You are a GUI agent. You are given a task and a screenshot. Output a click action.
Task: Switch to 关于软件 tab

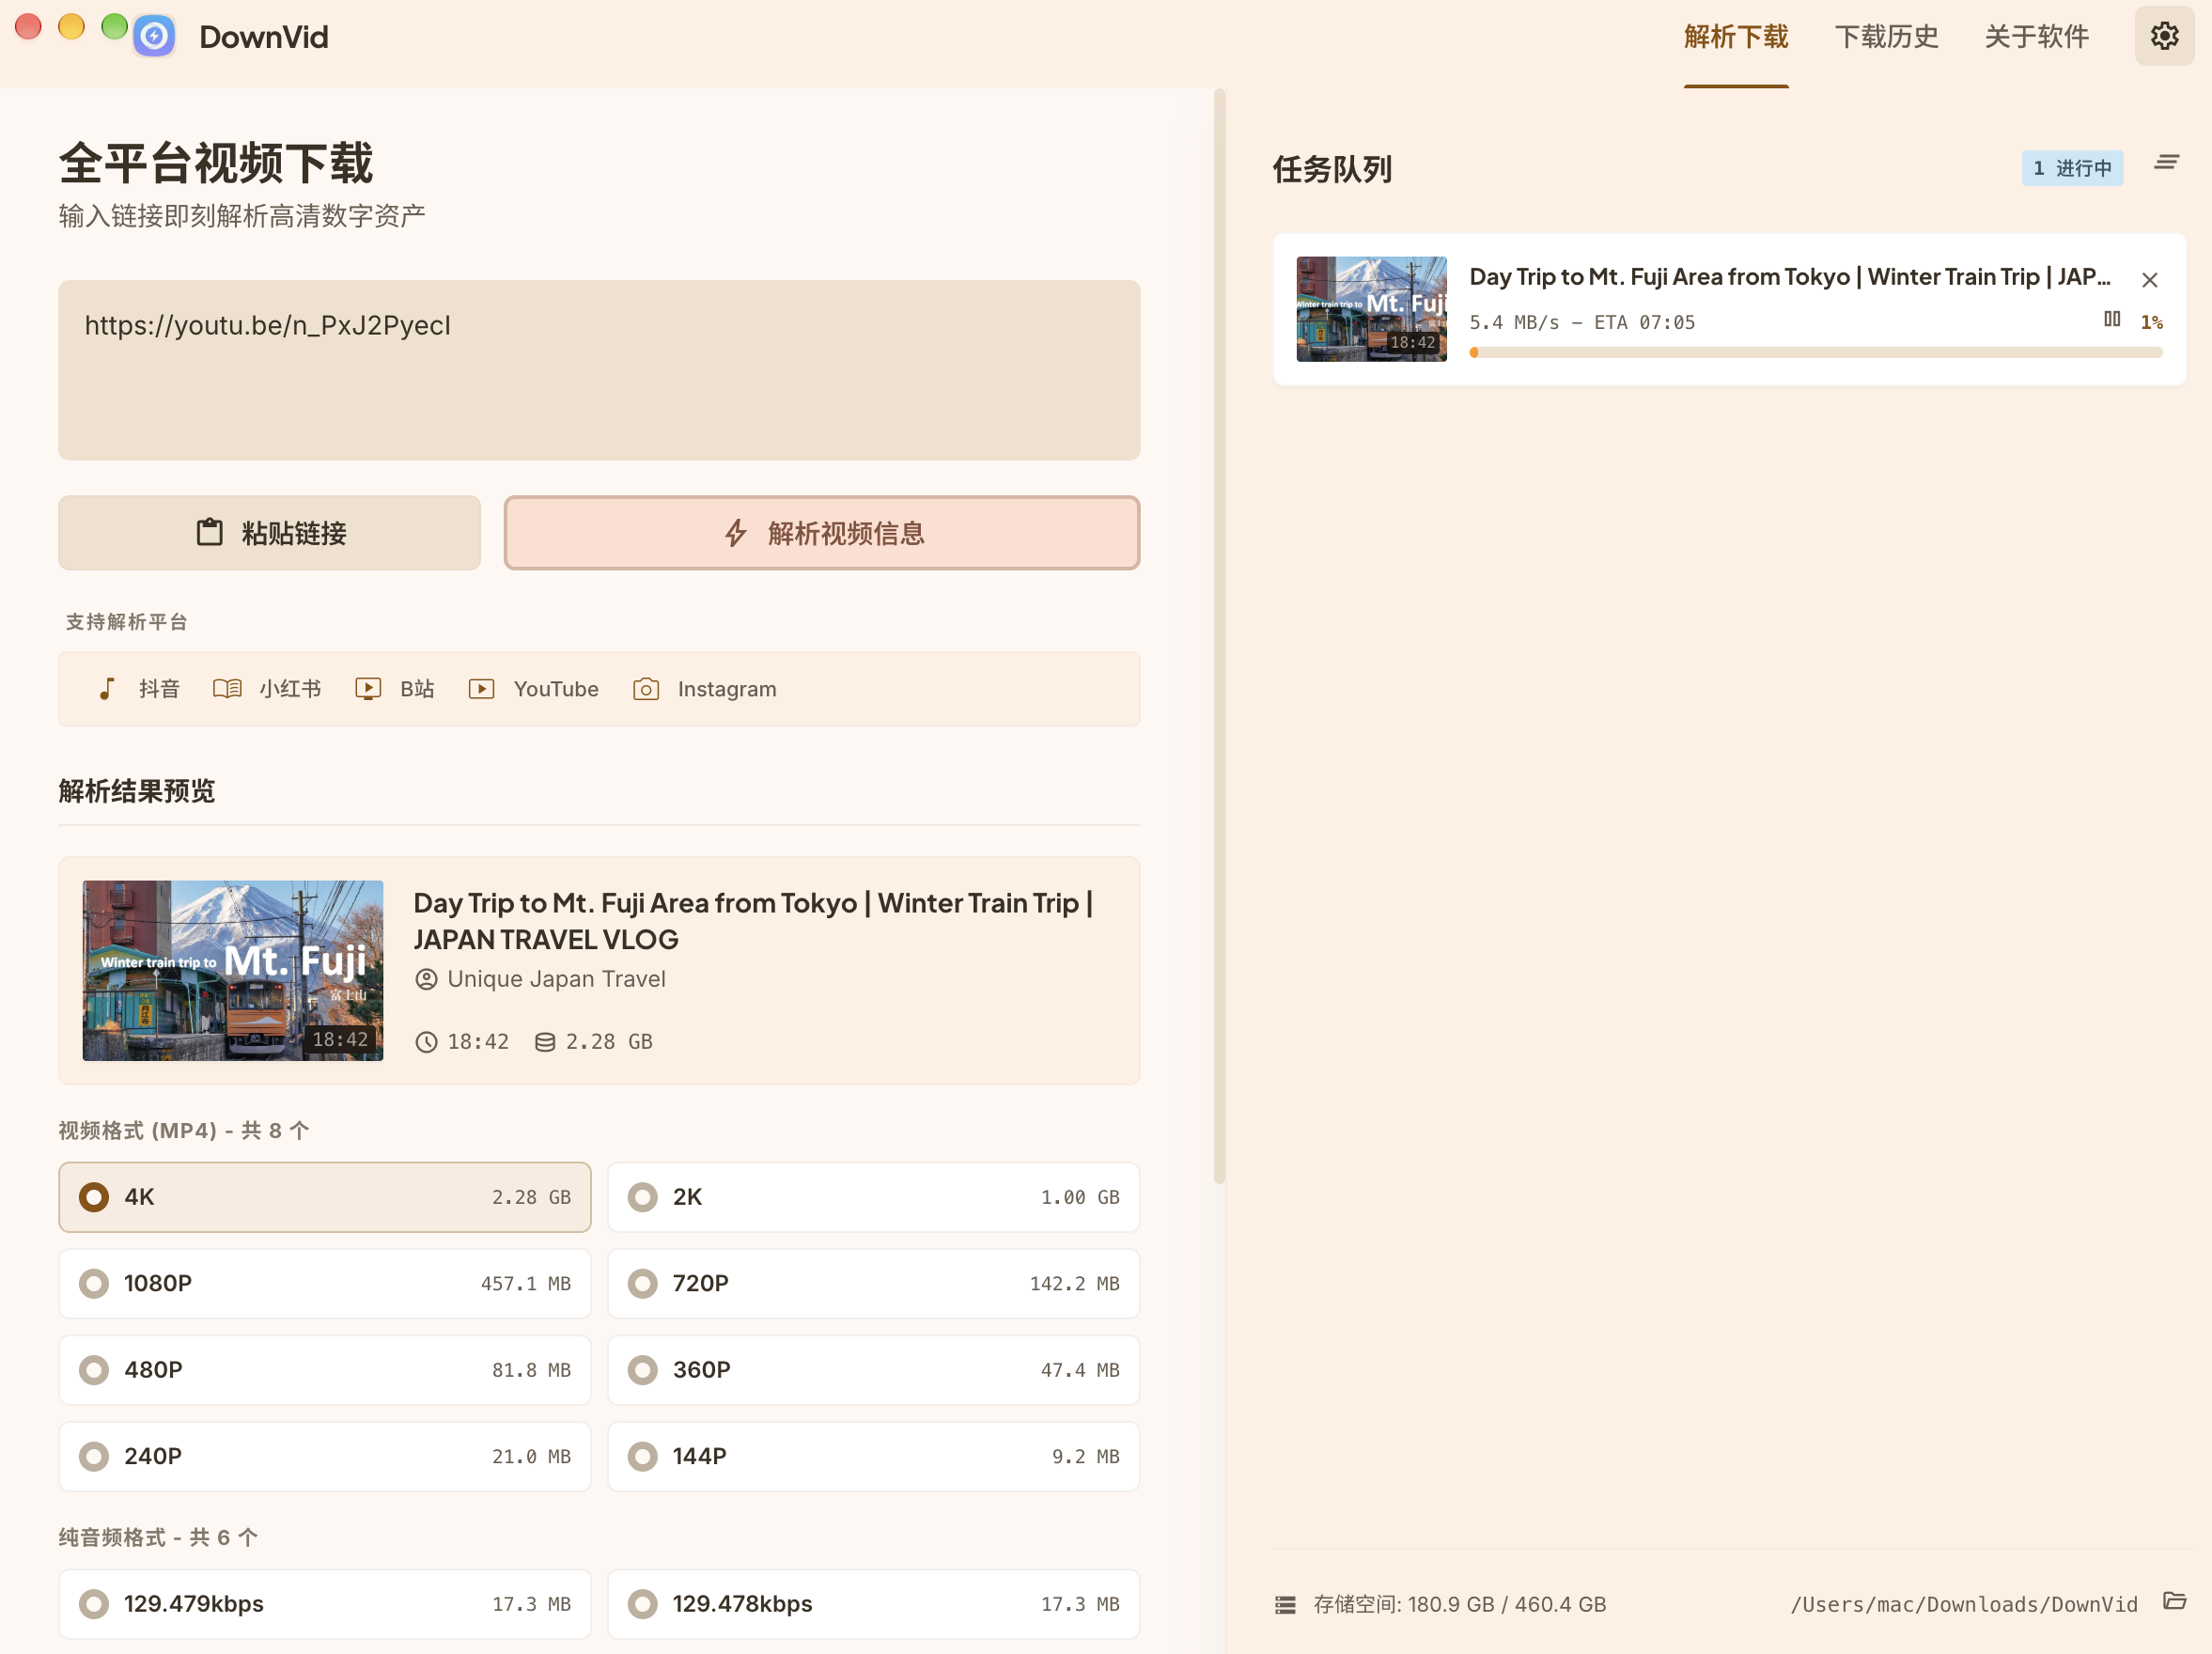[x=2036, y=37]
